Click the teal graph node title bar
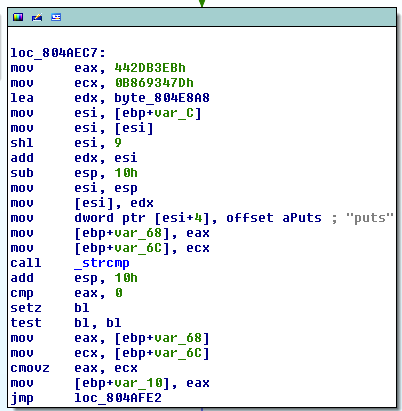The width and height of the screenshot is (402, 411). pyautogui.click(x=202, y=17)
